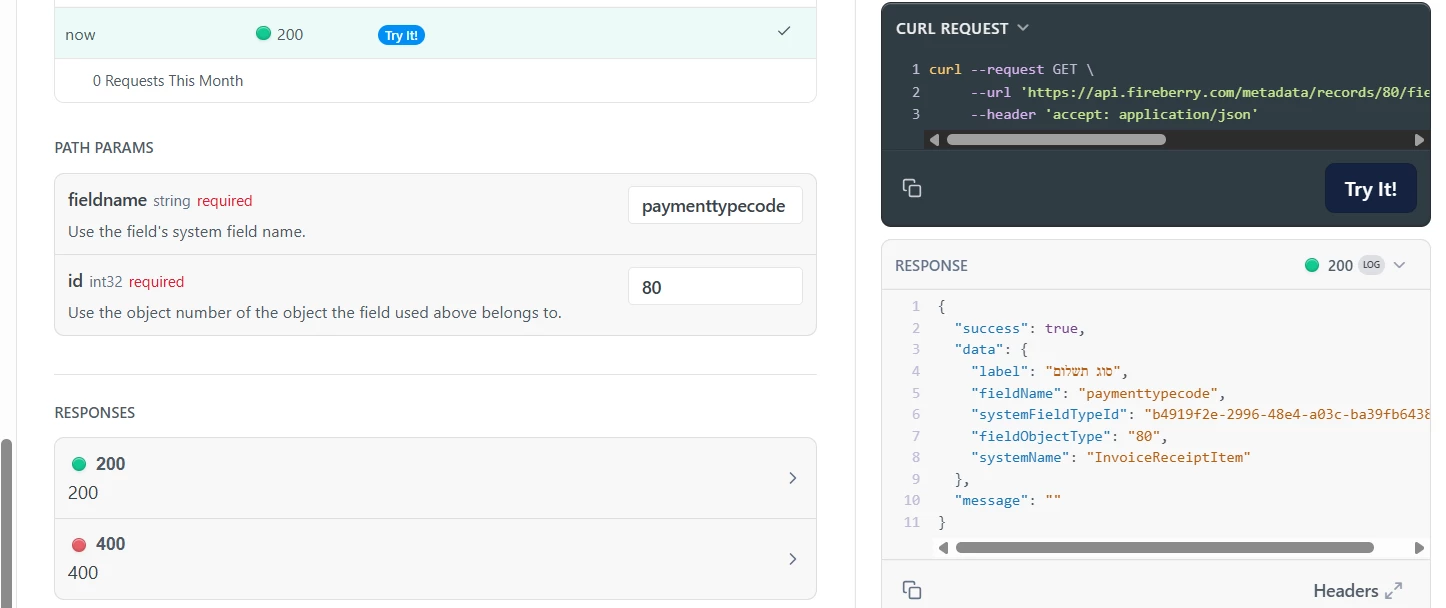Viewport: 1446px width, 608px height.
Task: Edit the id input field containing 80
Action: [x=715, y=287]
